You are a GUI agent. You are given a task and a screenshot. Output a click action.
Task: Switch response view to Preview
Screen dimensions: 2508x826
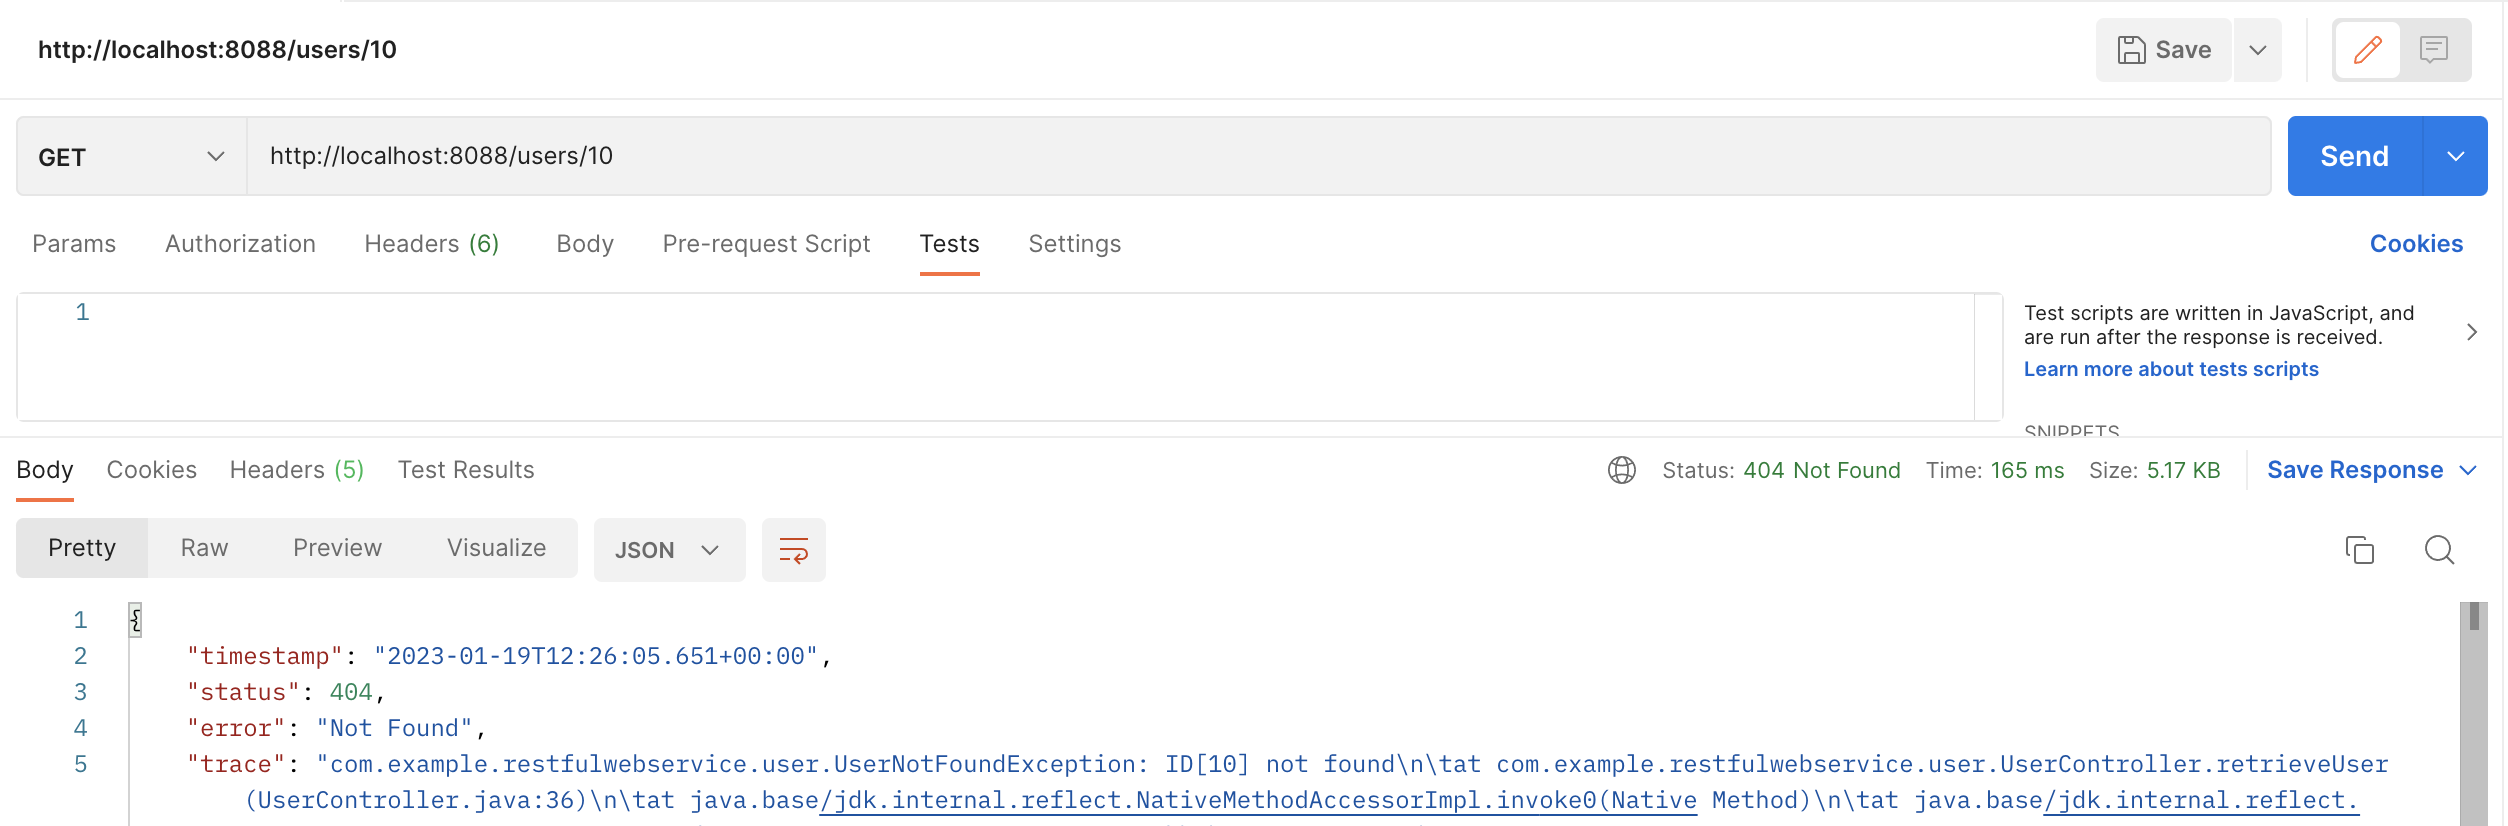(x=337, y=548)
